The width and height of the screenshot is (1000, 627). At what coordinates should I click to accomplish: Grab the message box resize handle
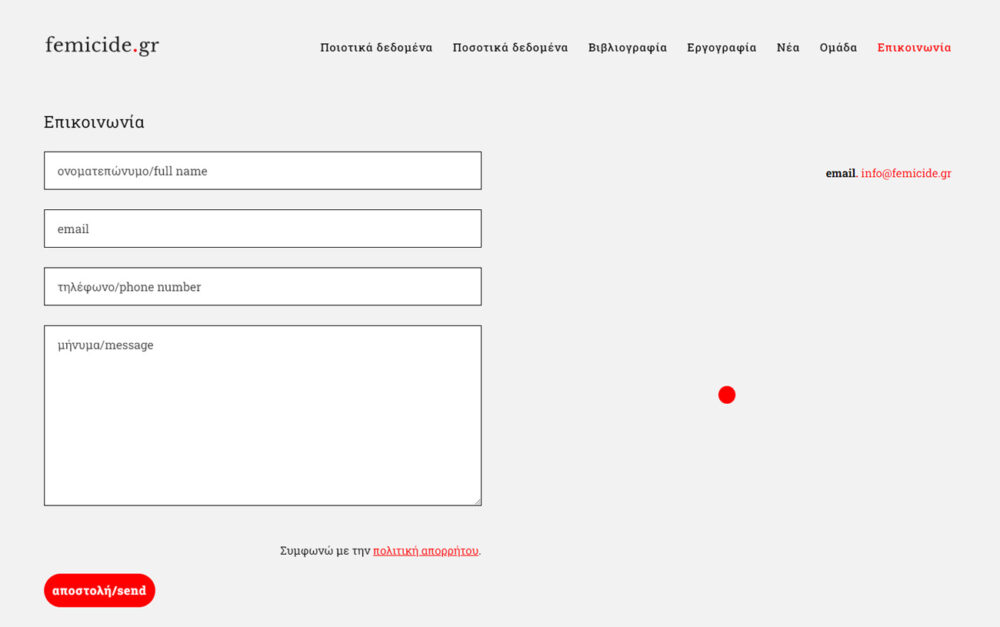[477, 501]
